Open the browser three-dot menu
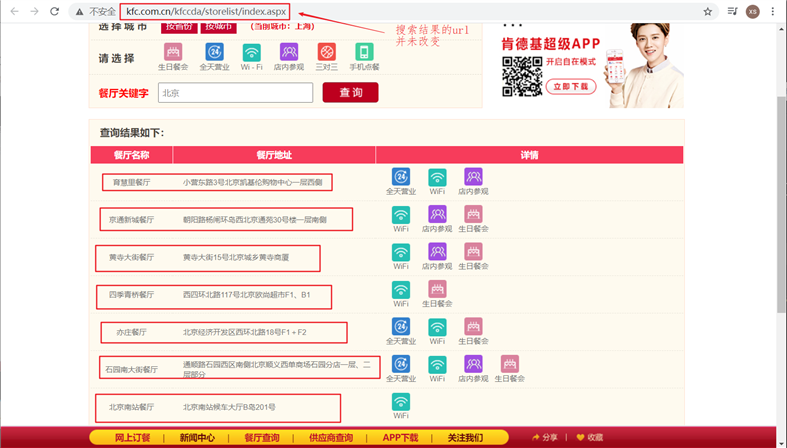This screenshot has width=787, height=448. 772,12
